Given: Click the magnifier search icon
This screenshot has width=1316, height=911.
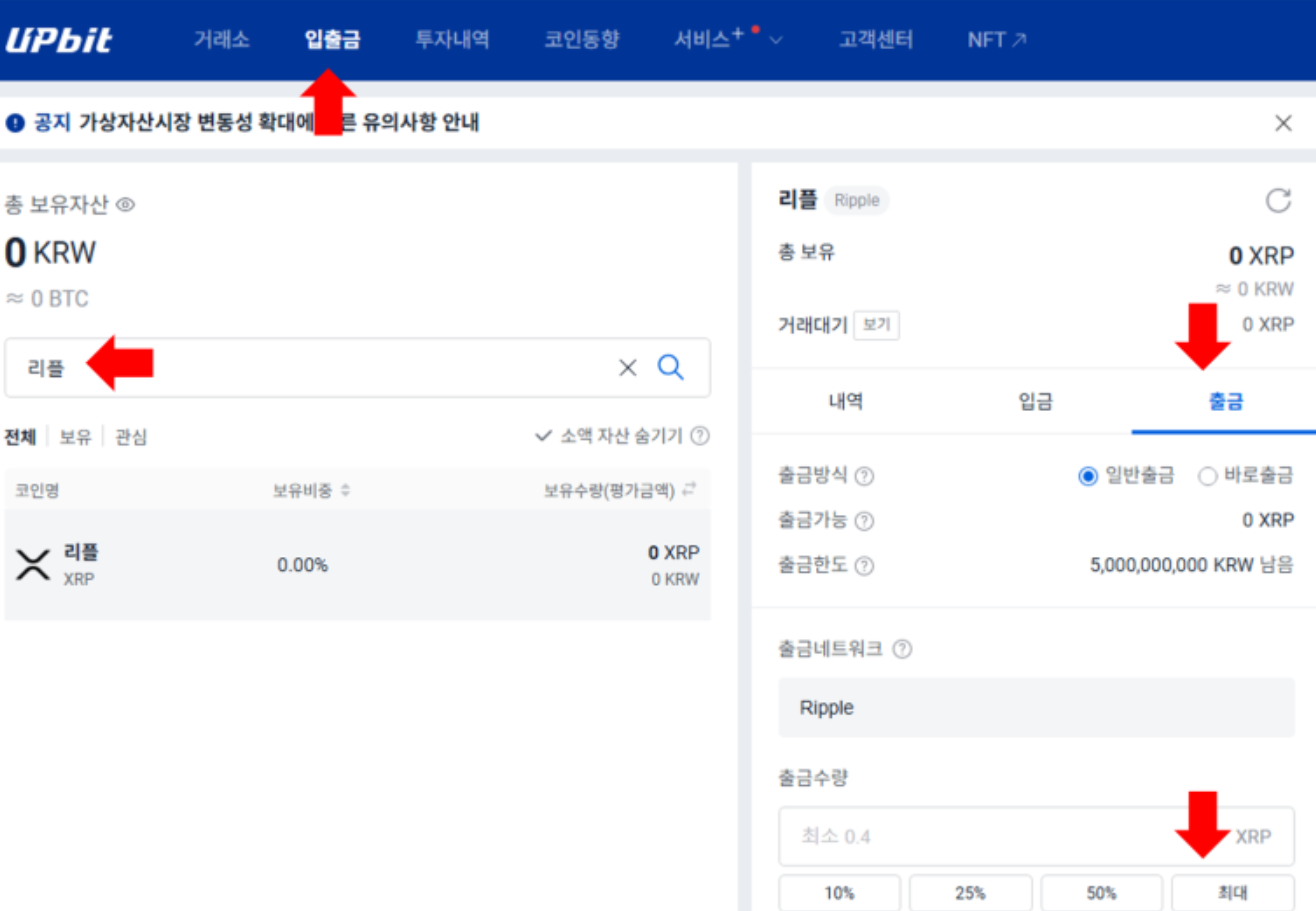Looking at the screenshot, I should (671, 368).
